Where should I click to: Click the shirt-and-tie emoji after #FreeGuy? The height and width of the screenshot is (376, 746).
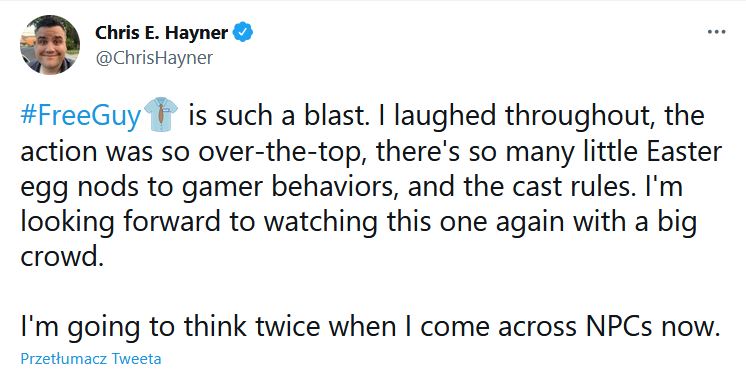[160, 115]
